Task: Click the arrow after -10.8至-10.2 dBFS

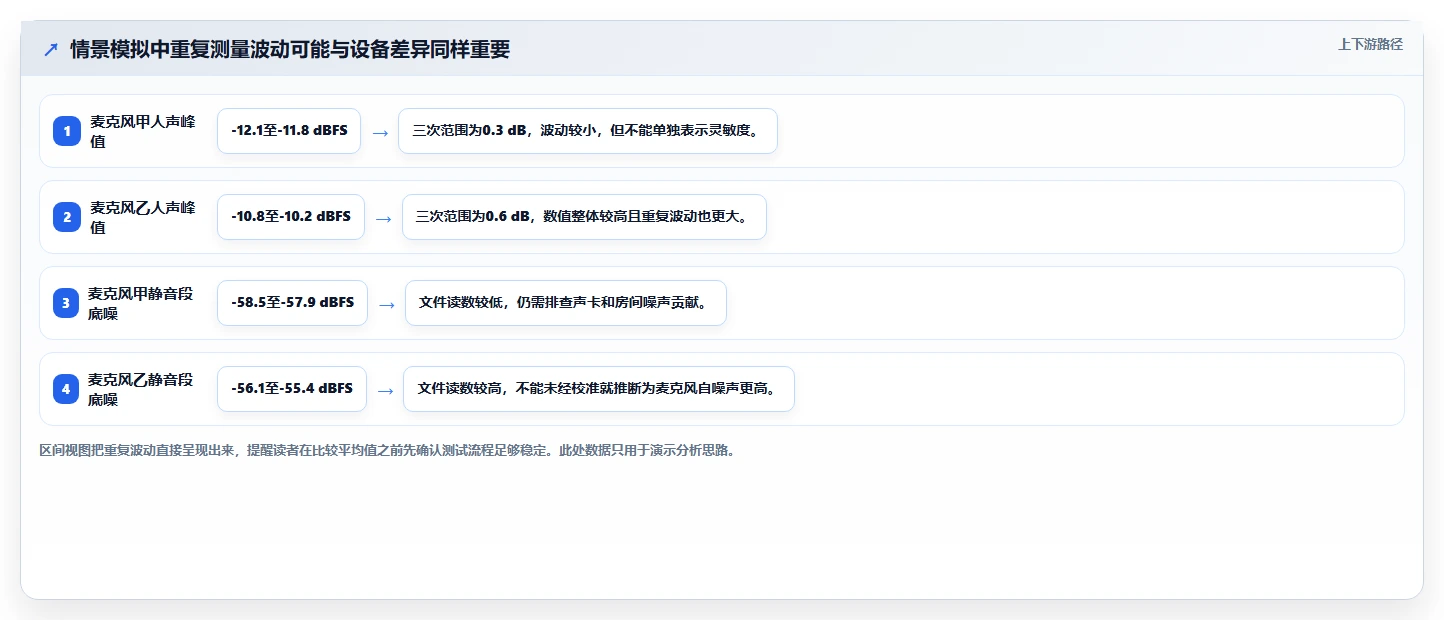Action: click(x=384, y=218)
